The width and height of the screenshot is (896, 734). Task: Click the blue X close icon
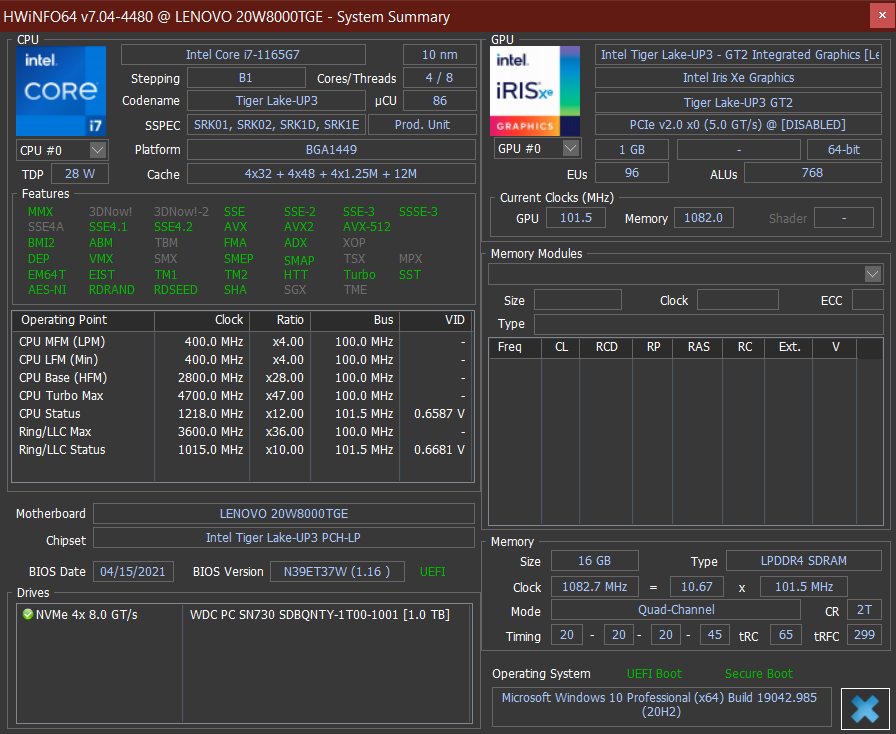pos(864,707)
